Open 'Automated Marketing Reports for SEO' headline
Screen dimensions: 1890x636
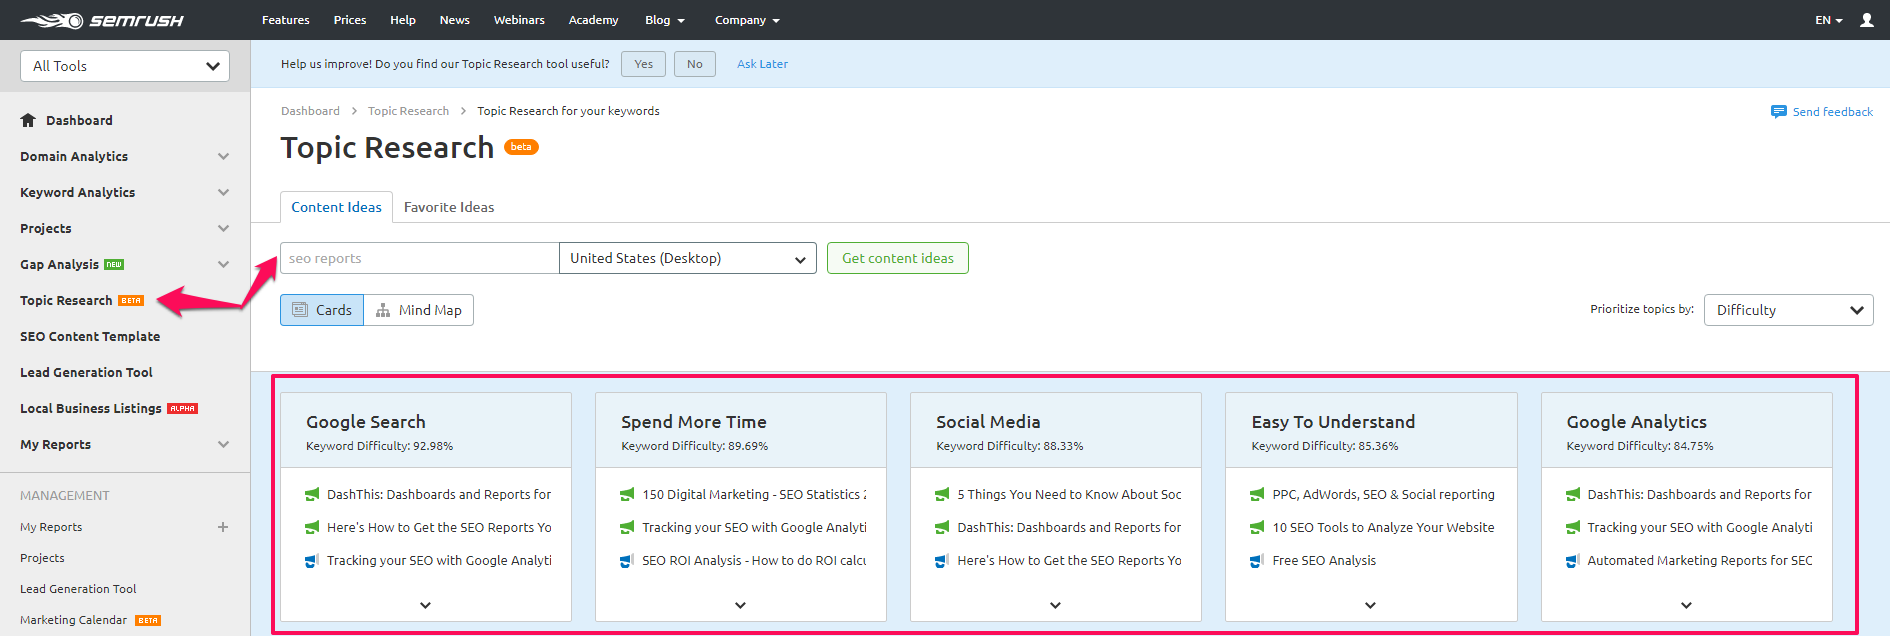[x=1700, y=561]
